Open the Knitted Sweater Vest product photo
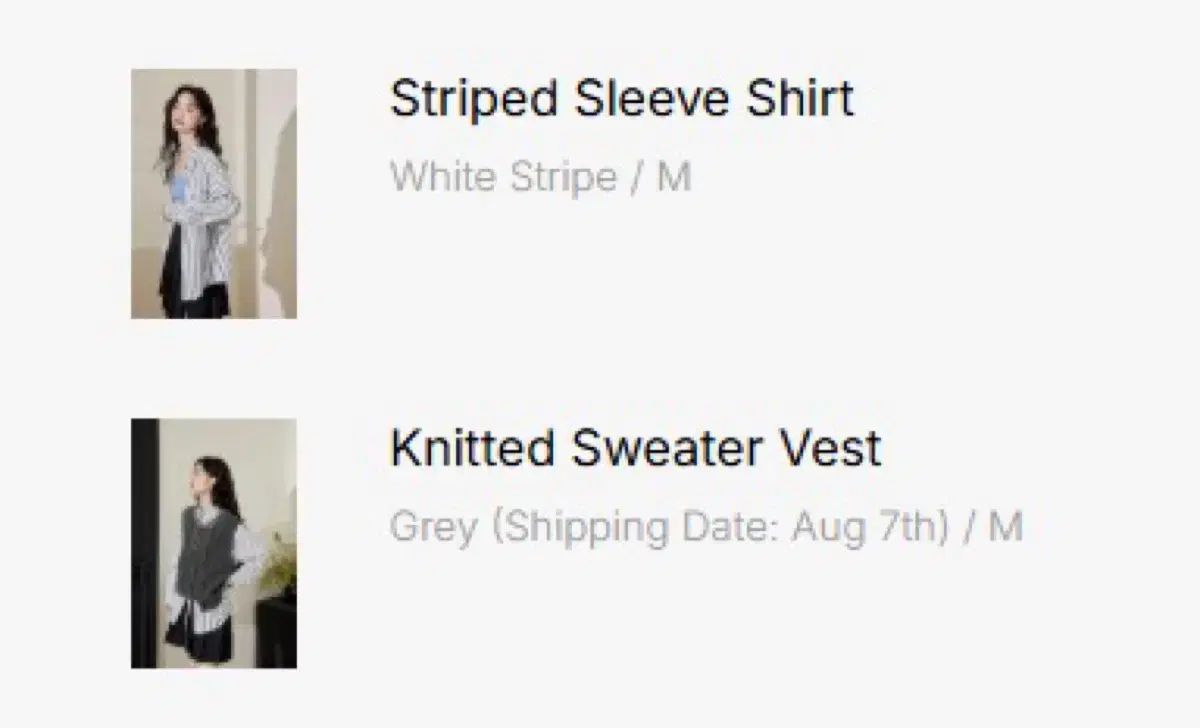Viewport: 1200px width, 728px height. (214, 543)
